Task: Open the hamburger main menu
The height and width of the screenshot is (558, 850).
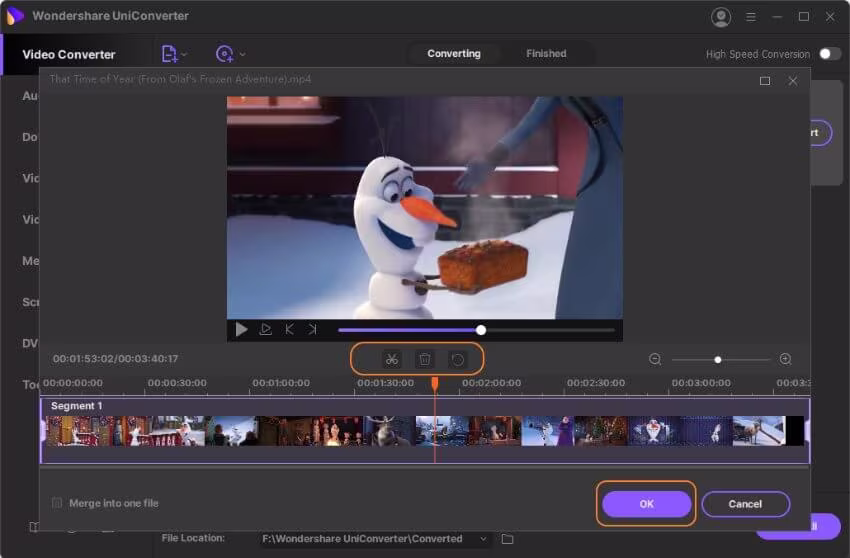Action: [751, 17]
